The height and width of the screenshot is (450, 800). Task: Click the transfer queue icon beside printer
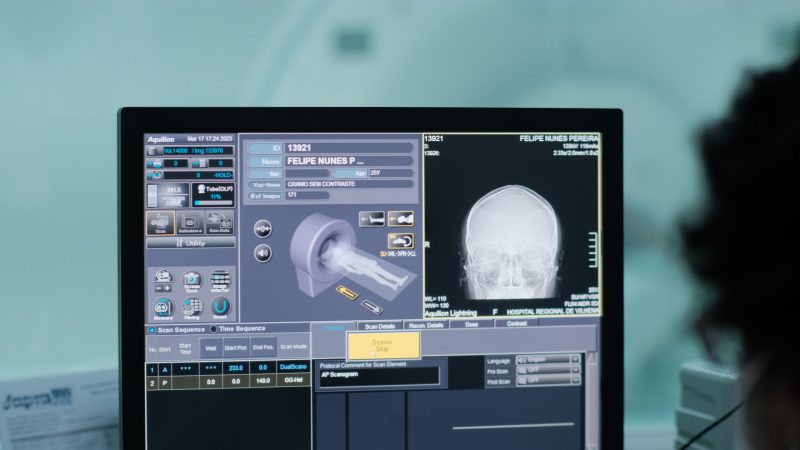pos(199,163)
